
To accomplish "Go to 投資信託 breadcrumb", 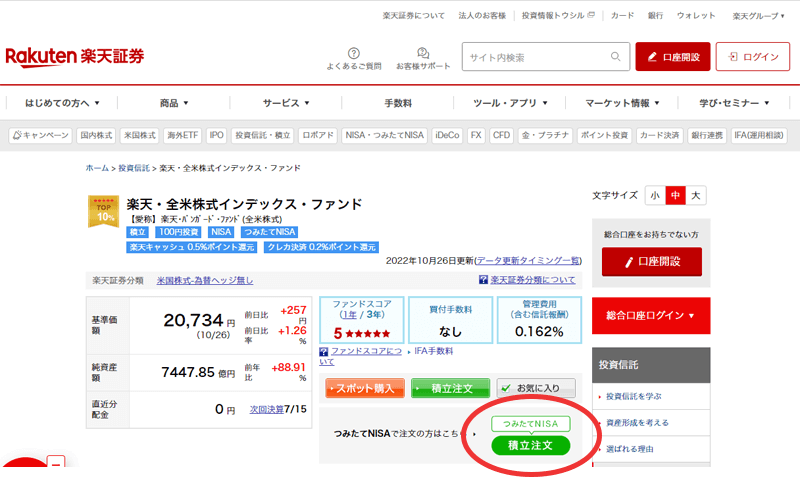I will (134, 168).
